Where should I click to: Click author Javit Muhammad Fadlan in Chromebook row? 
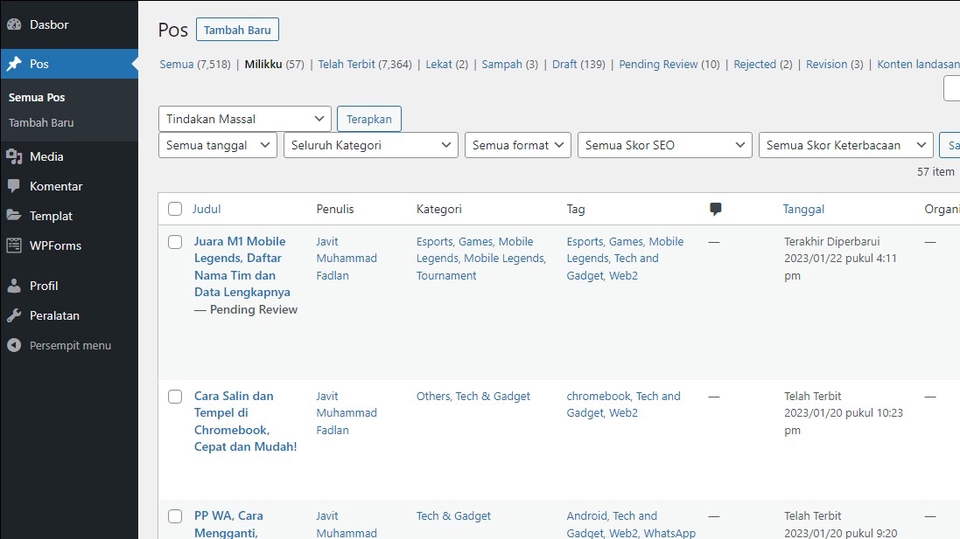(346, 413)
